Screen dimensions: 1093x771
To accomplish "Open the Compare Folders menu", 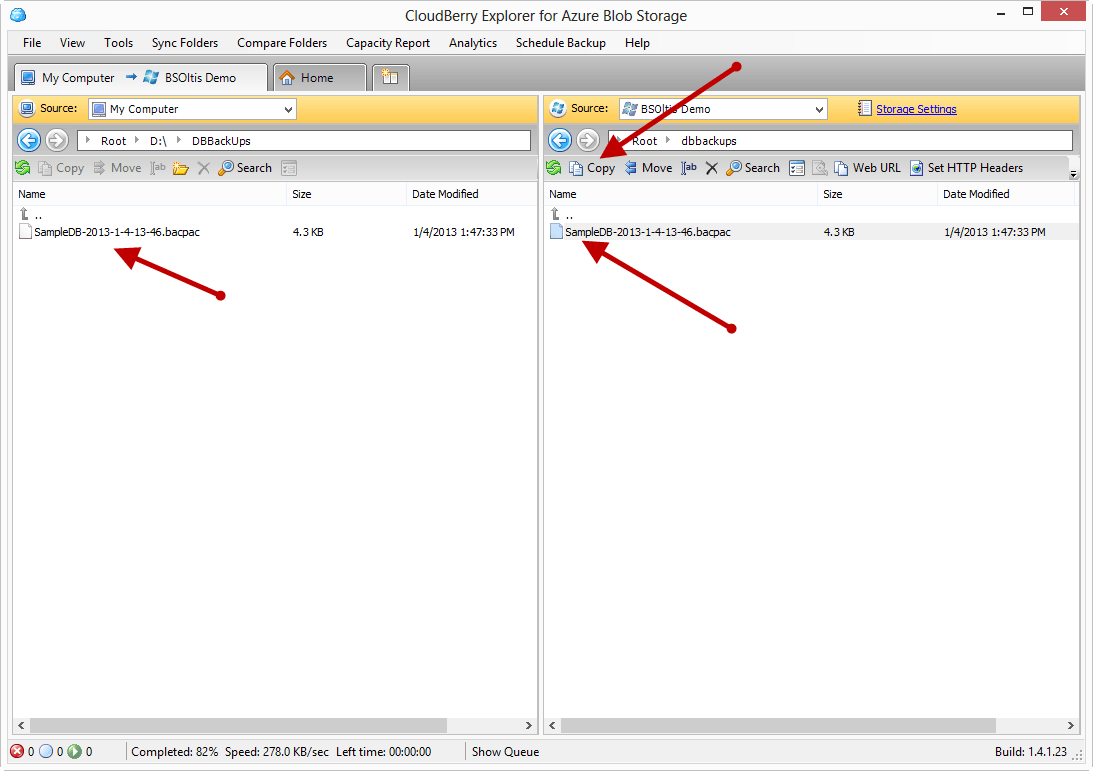I will tap(282, 43).
